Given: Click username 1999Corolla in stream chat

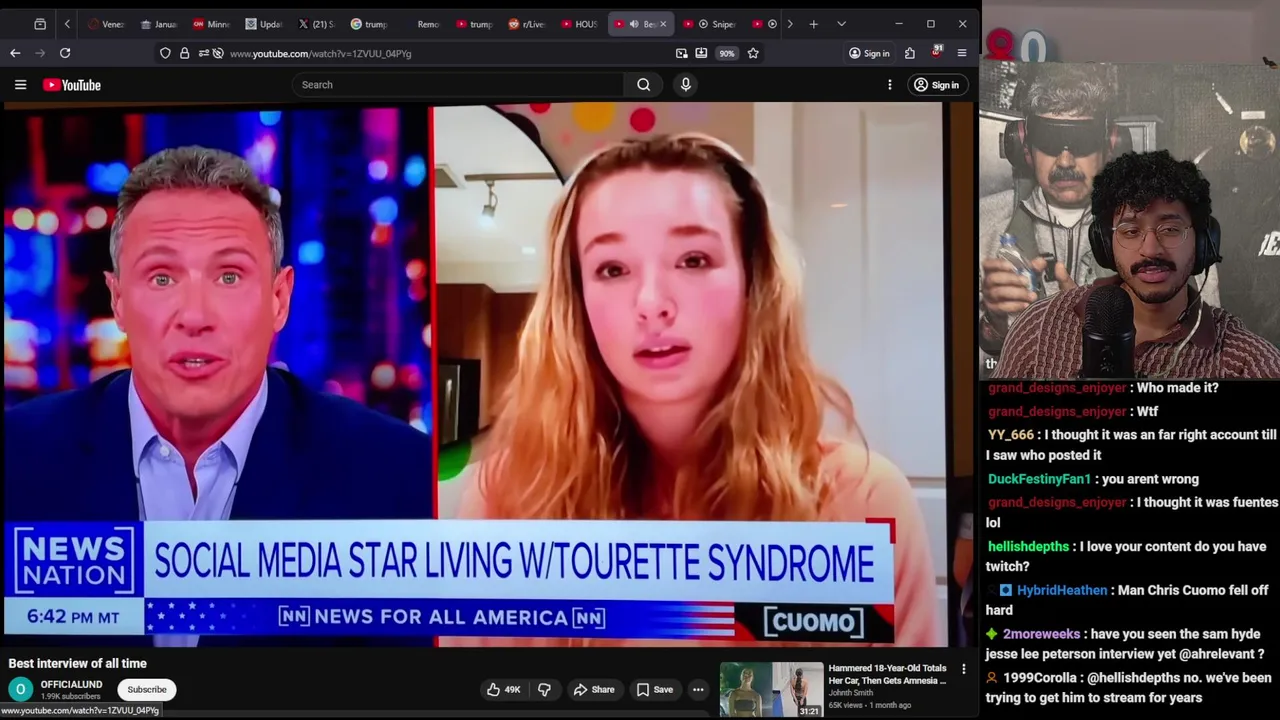Looking at the screenshot, I should click(1041, 678).
